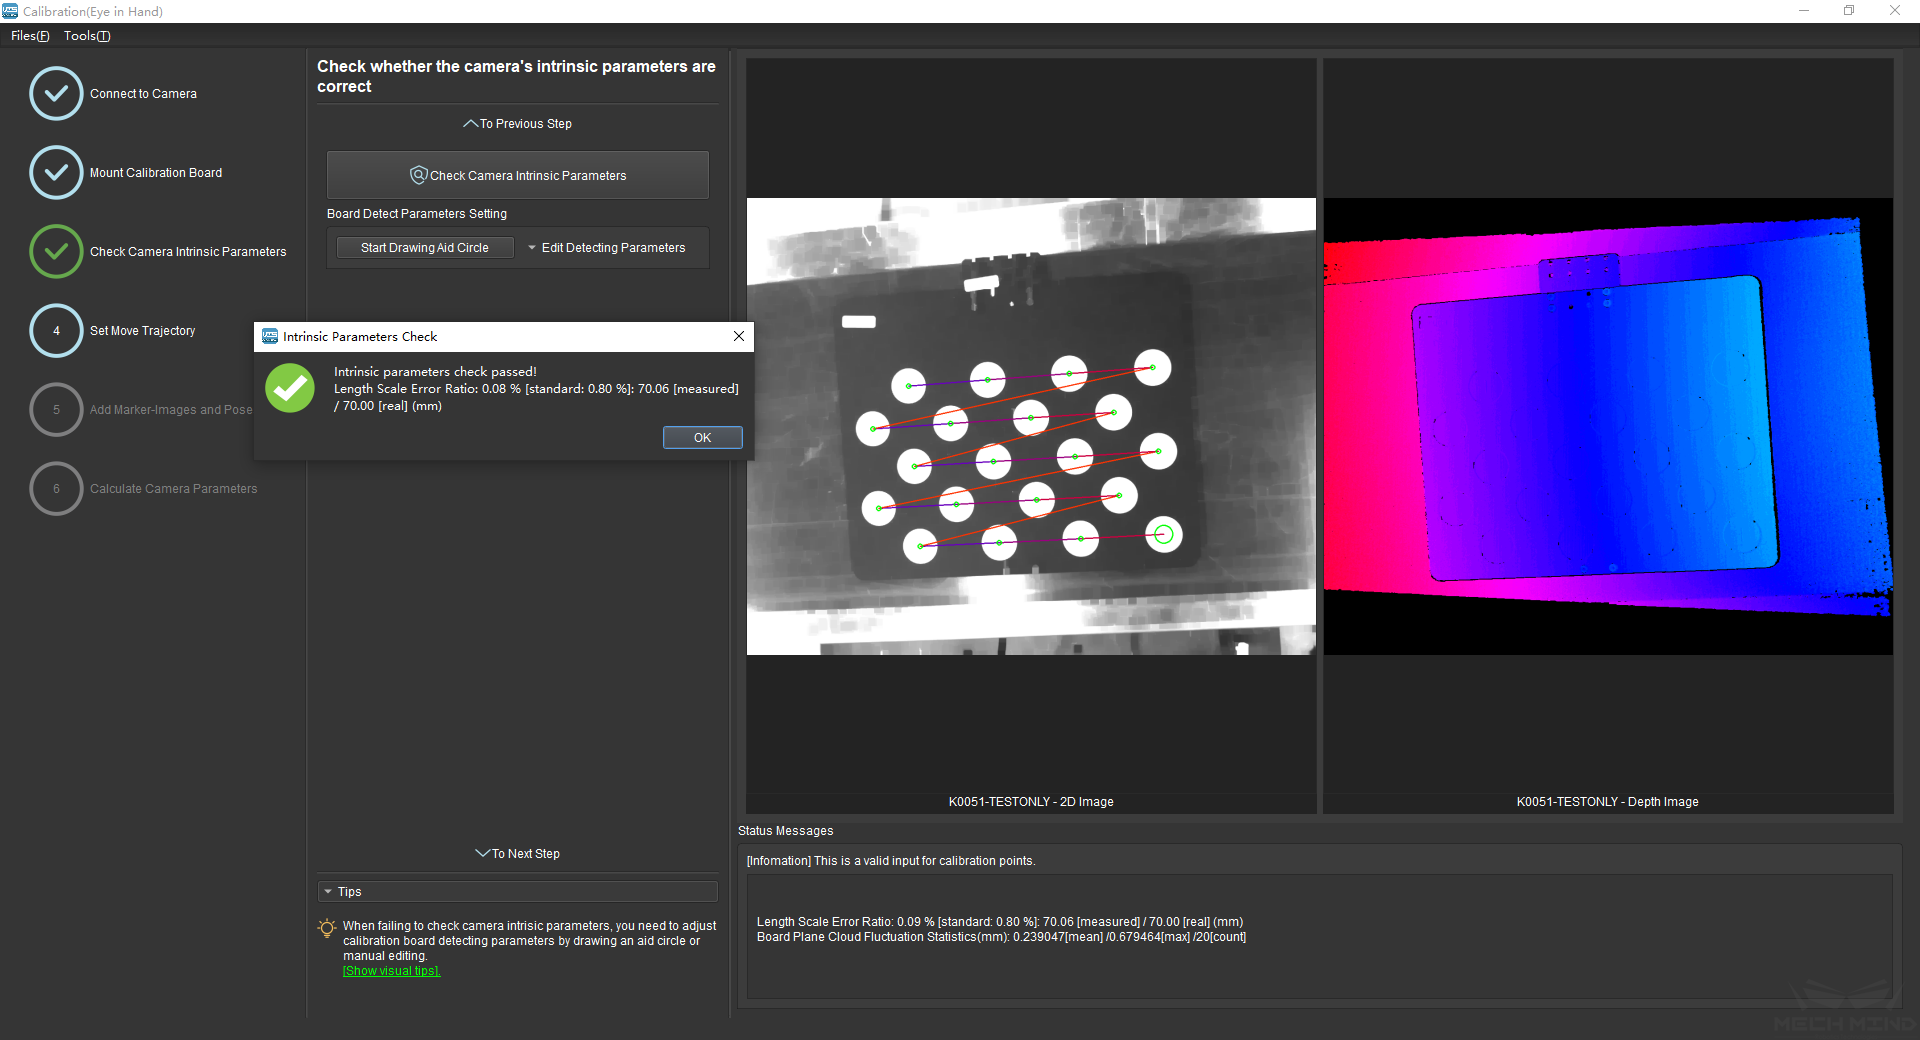Screen dimensions: 1920x1040
Task: Click step 5 Add Marker-Images and Pose circle
Action: coord(56,410)
